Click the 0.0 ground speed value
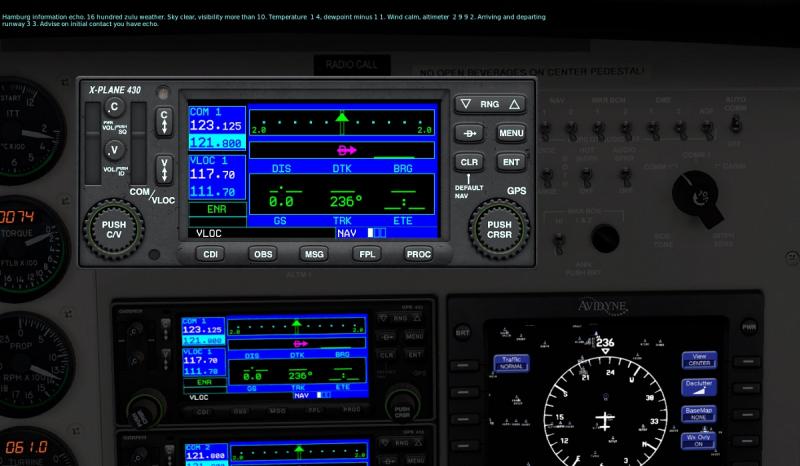 click(x=281, y=202)
